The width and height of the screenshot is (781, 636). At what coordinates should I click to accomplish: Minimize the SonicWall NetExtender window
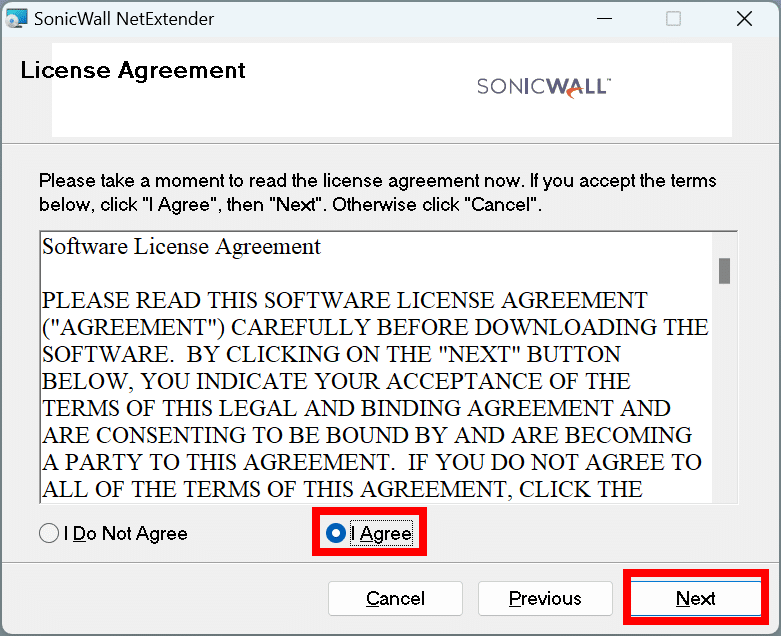click(x=604, y=19)
